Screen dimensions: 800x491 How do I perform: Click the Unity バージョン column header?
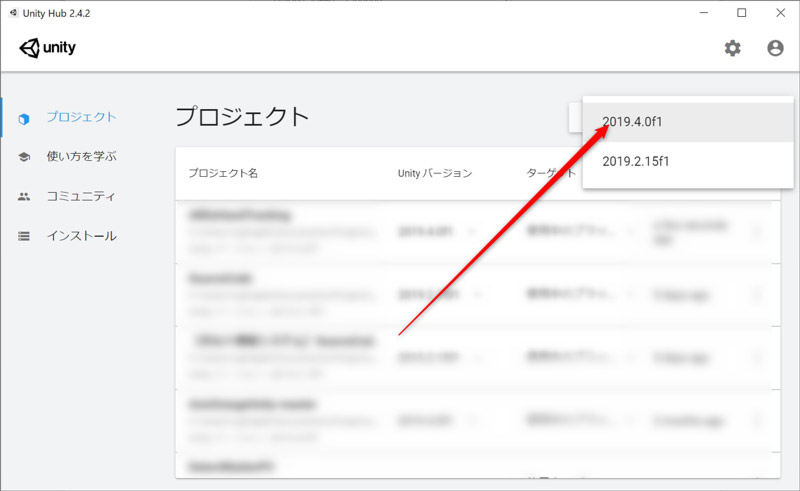[x=435, y=173]
